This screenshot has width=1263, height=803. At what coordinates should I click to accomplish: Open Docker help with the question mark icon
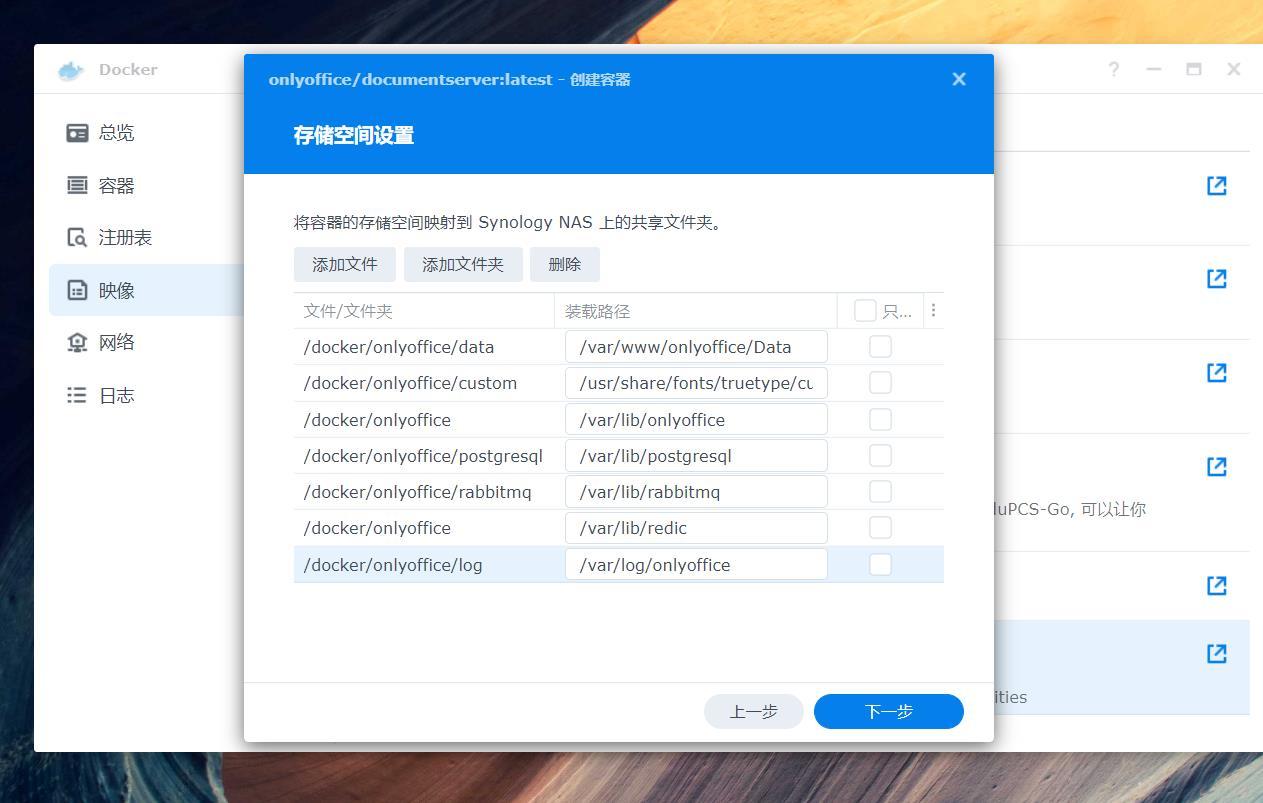tap(1113, 69)
